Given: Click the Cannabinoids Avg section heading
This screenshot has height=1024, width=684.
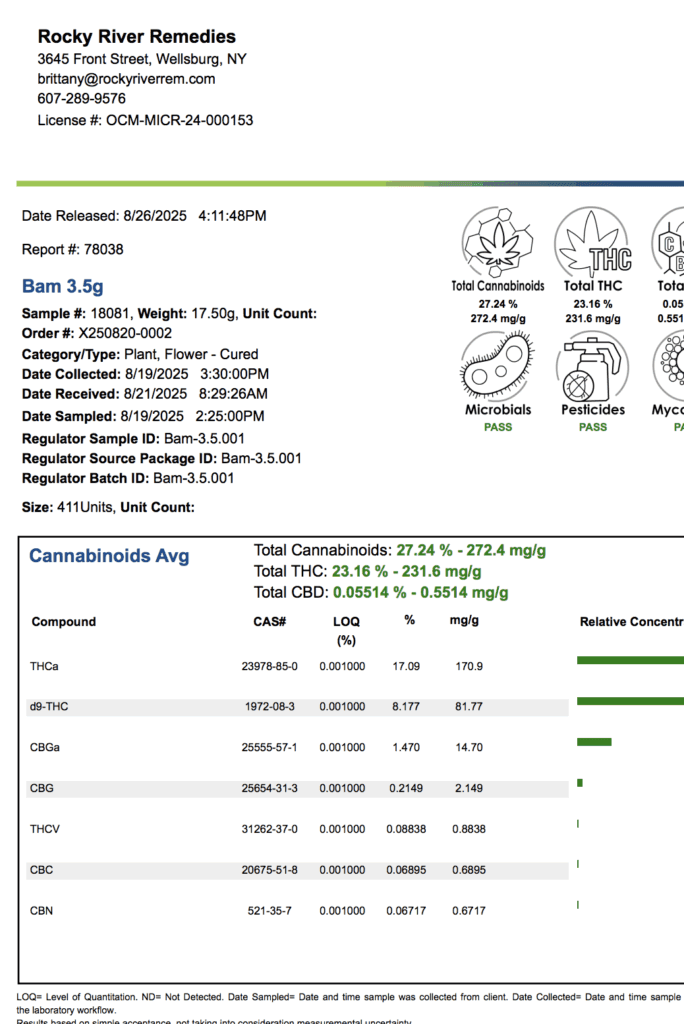Looking at the screenshot, I should click(109, 556).
